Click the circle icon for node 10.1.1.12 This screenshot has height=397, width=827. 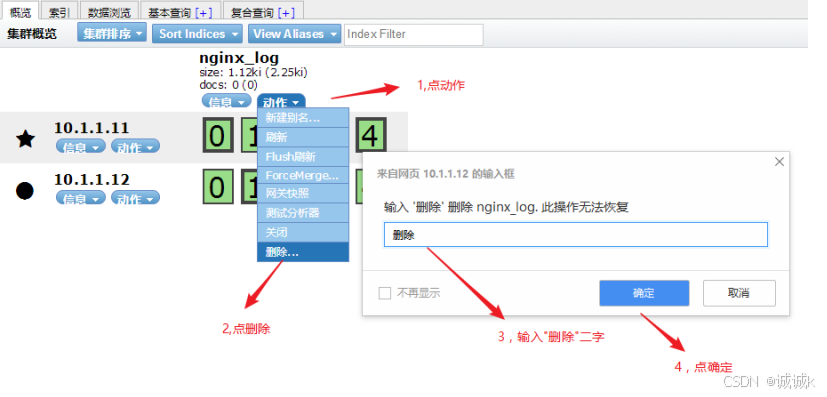point(25,190)
